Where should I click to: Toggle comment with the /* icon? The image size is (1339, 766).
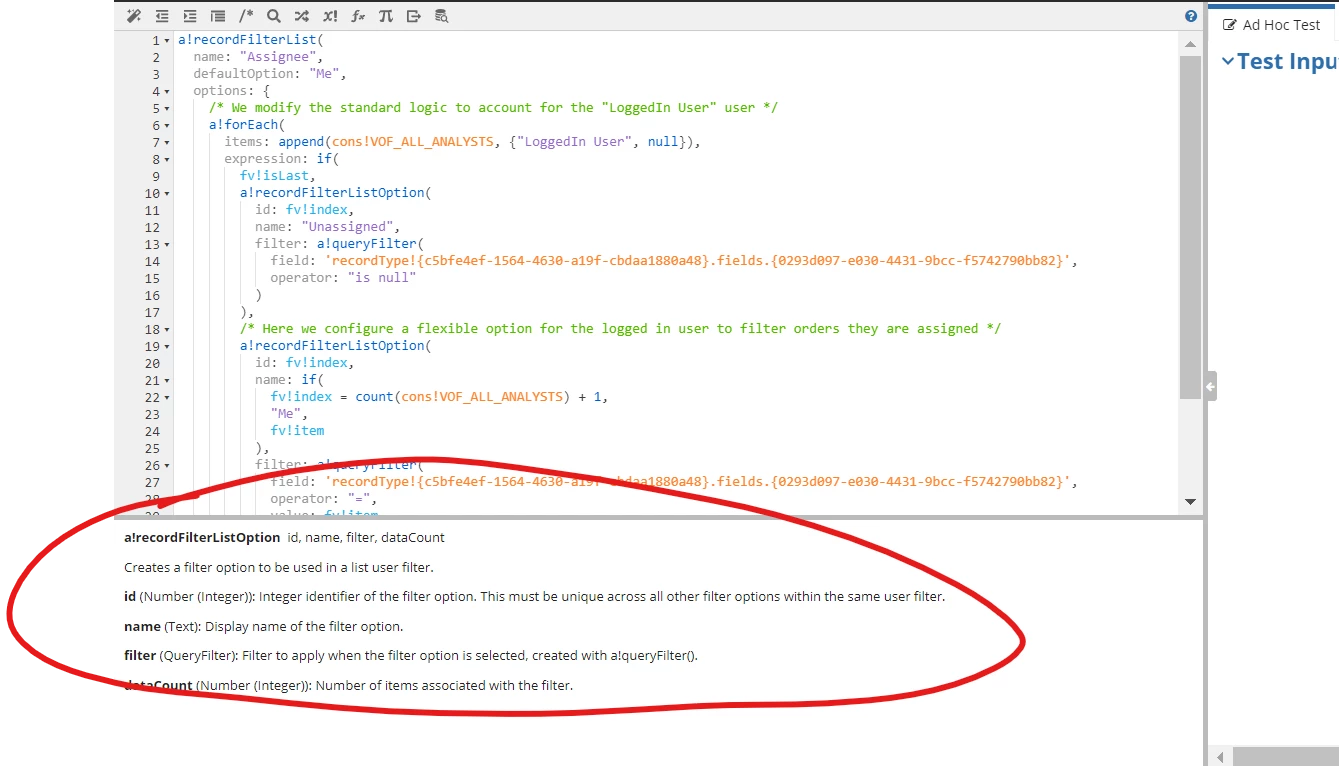[246, 16]
